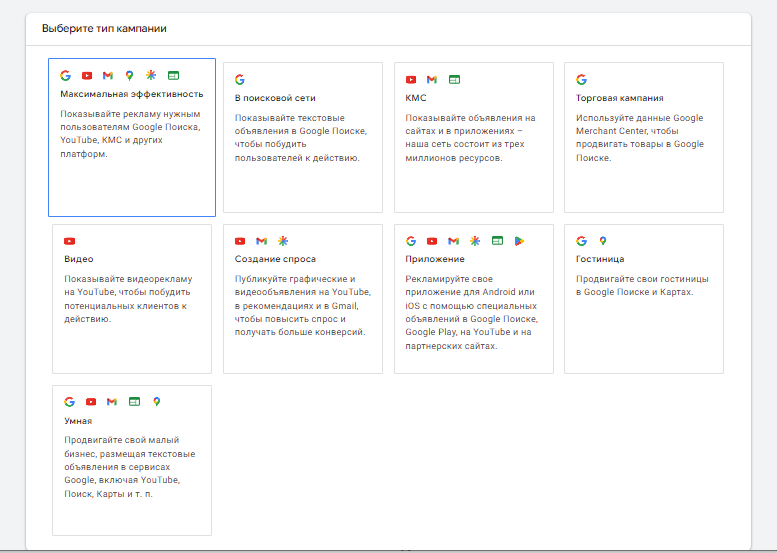
Task: Click Display network icon in Приложение card
Action: click(x=497, y=241)
